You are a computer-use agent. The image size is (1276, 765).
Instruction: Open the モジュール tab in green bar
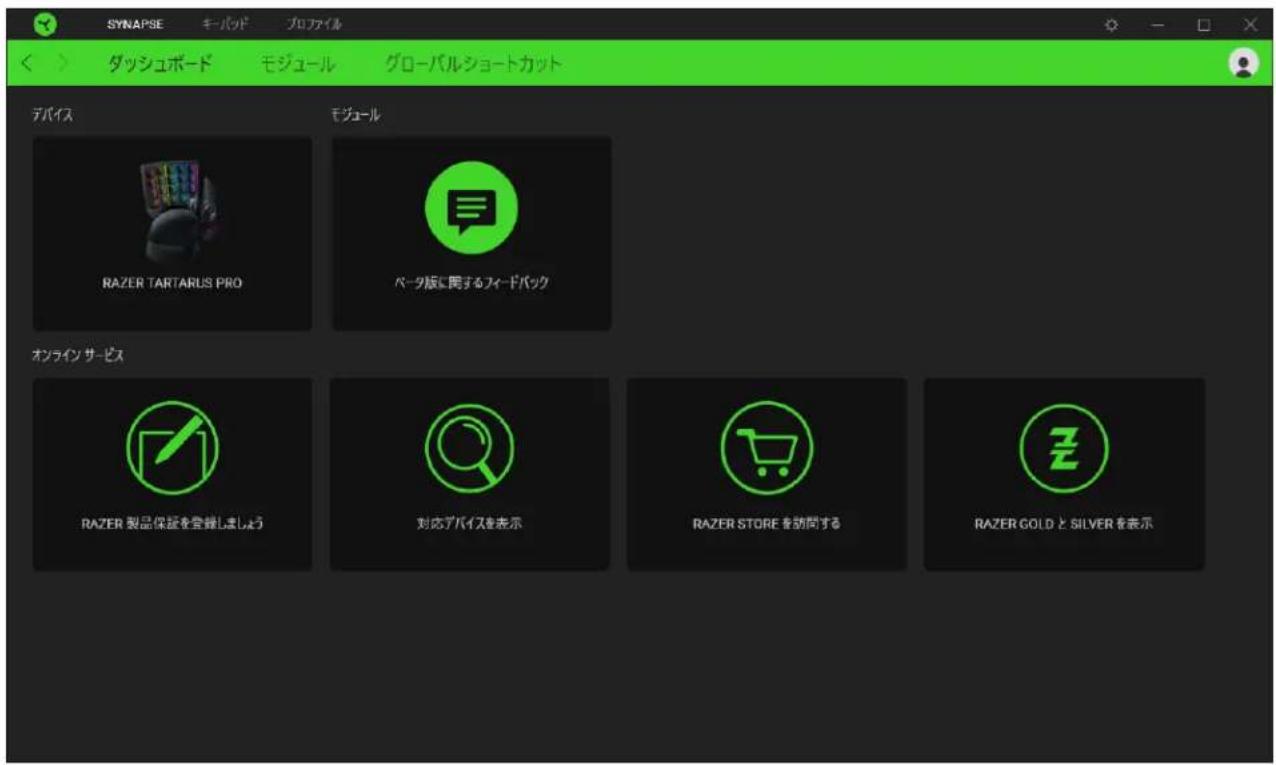click(297, 64)
